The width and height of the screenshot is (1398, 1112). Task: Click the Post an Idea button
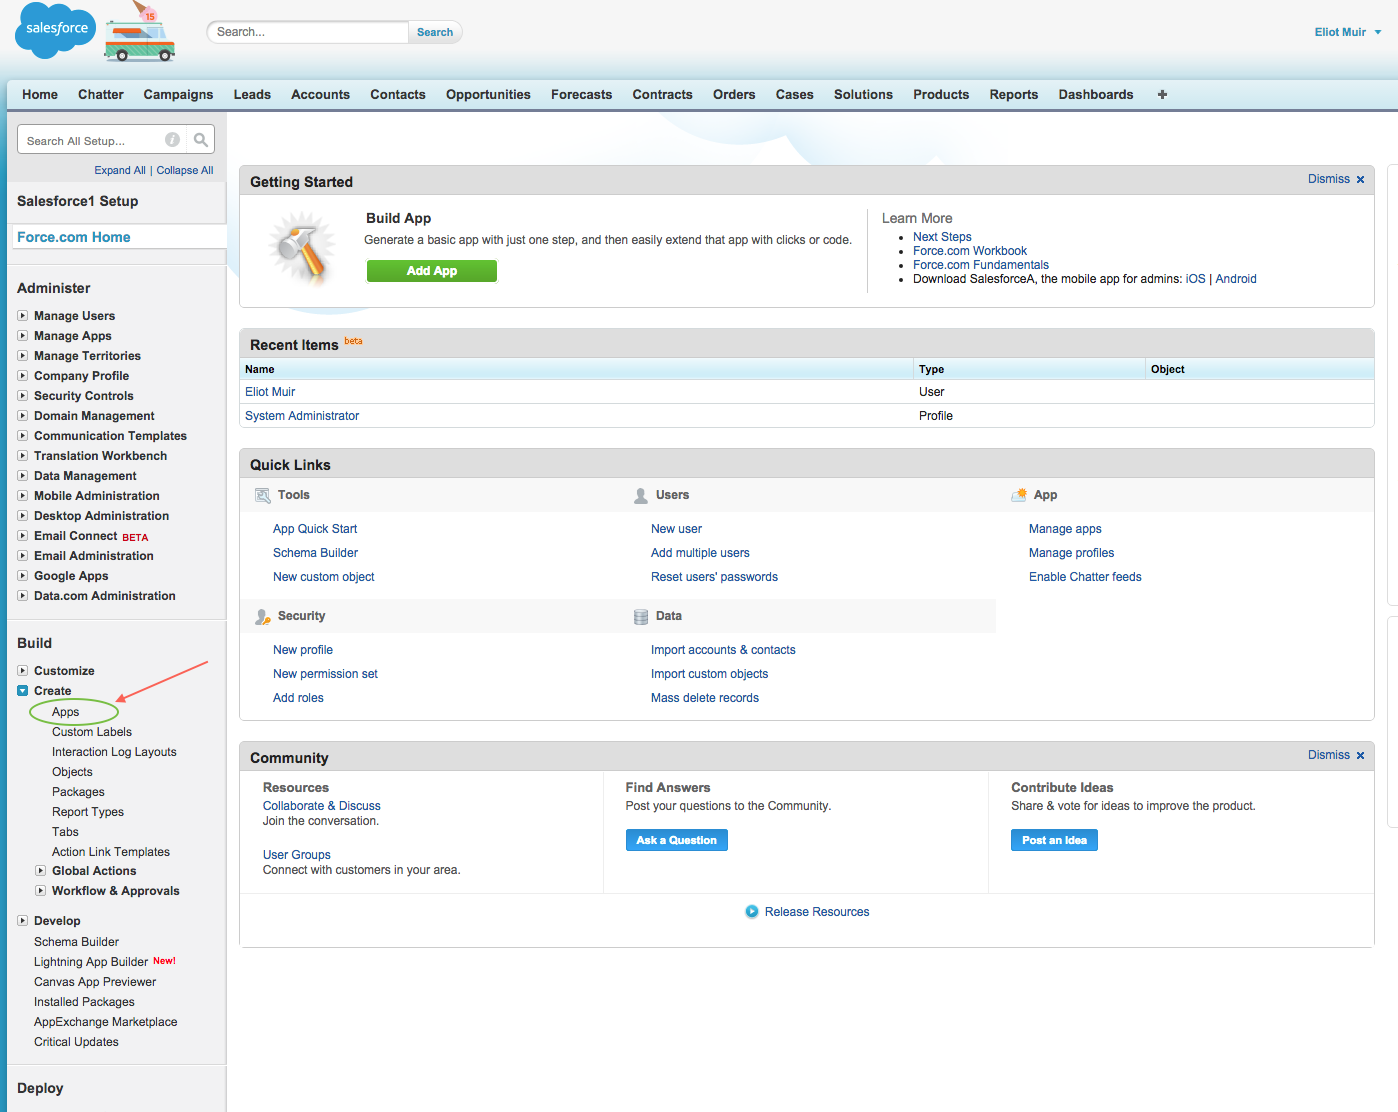[1054, 840]
